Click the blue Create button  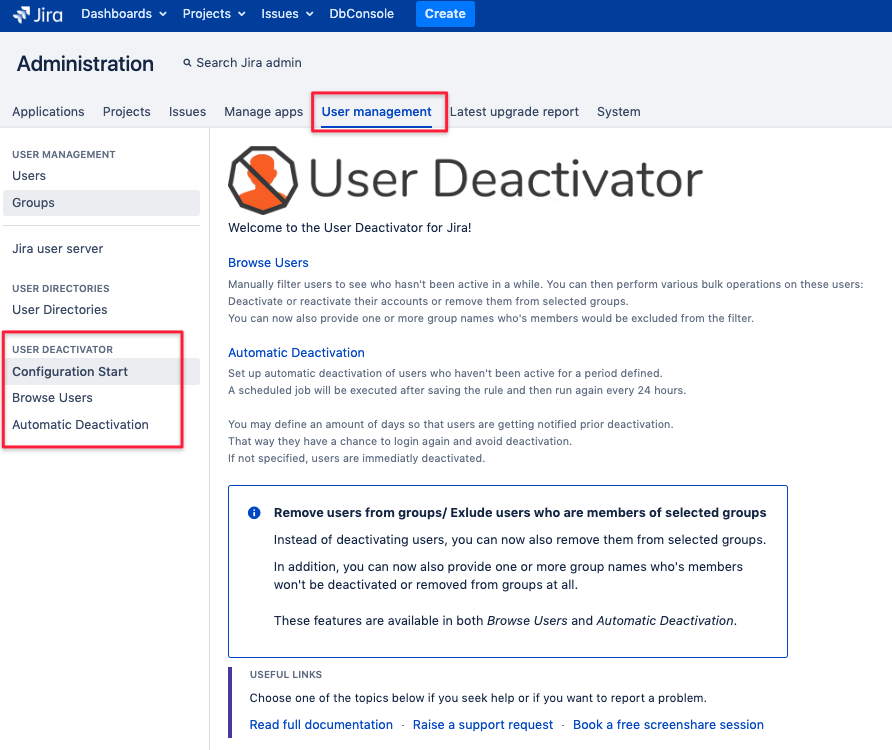click(445, 14)
